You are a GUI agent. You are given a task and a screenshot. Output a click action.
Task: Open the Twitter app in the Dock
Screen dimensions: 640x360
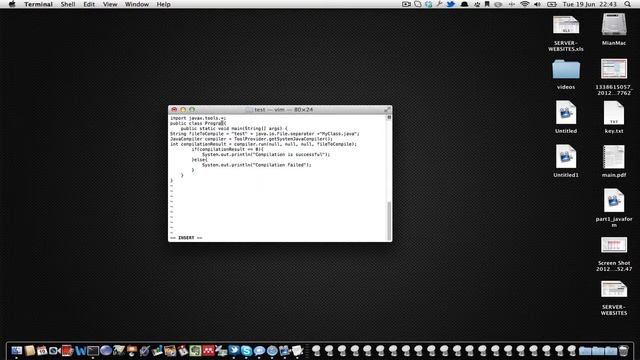coord(234,350)
